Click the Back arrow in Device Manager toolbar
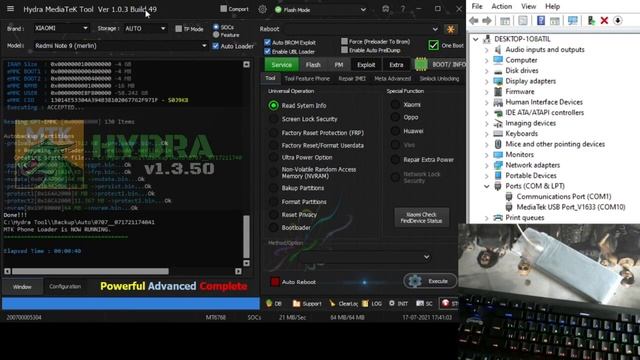The height and width of the screenshot is (360, 640). [474, 20]
